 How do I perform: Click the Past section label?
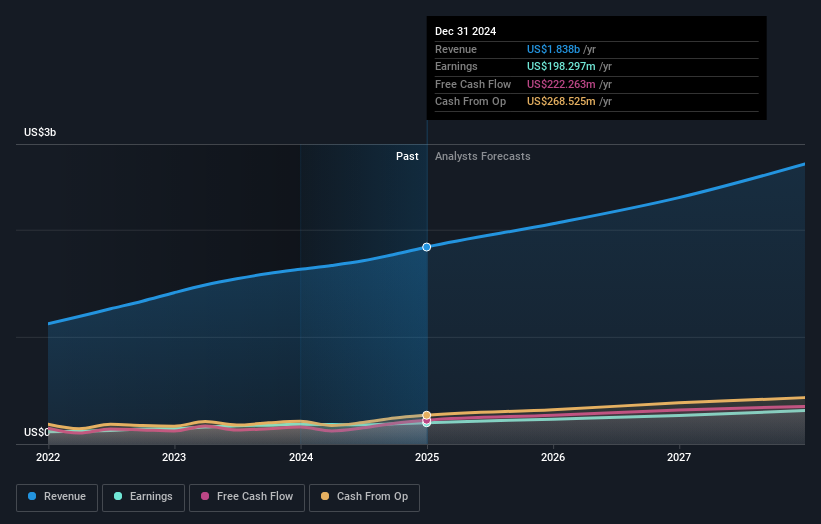coord(407,156)
